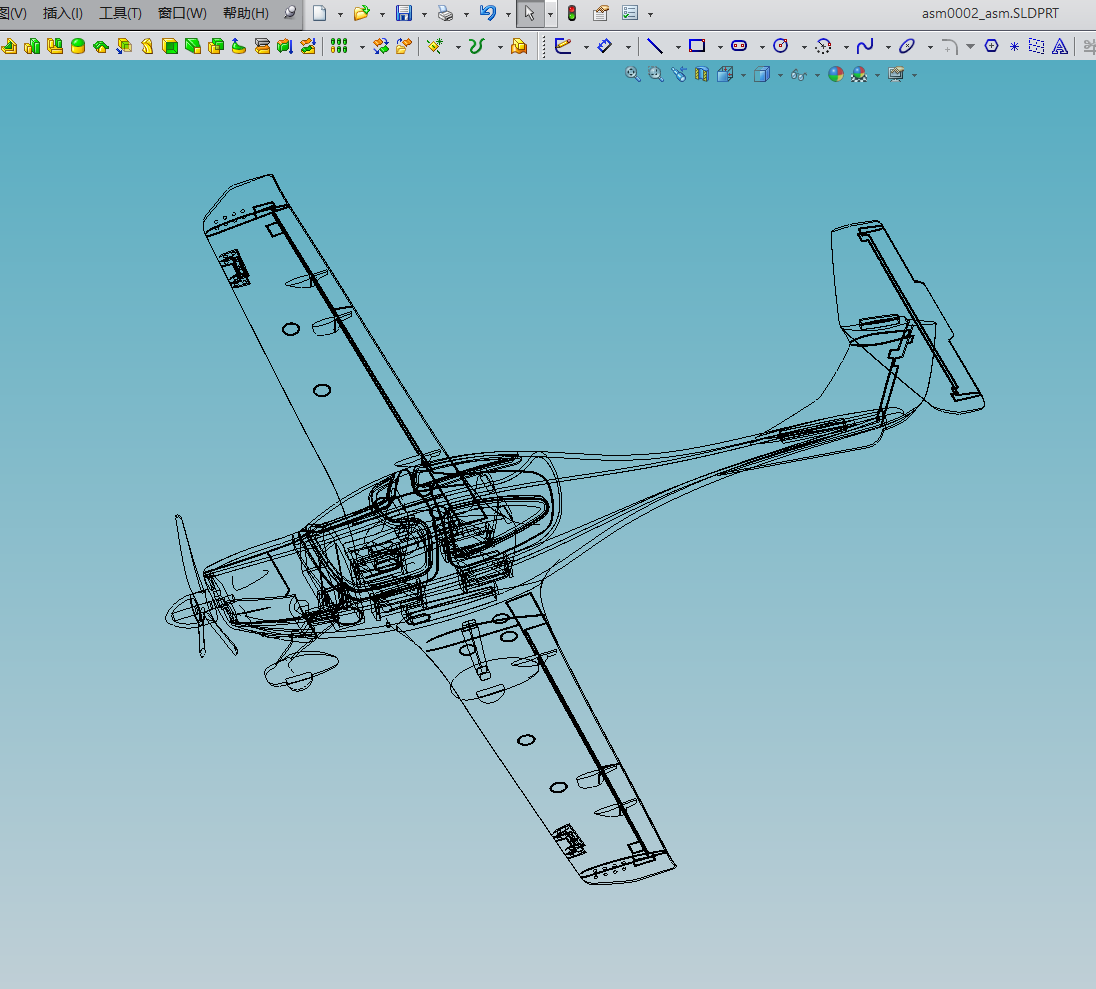This screenshot has height=989, width=1096.
Task: Click the Zoom to Fit magnifier
Action: click(x=633, y=74)
